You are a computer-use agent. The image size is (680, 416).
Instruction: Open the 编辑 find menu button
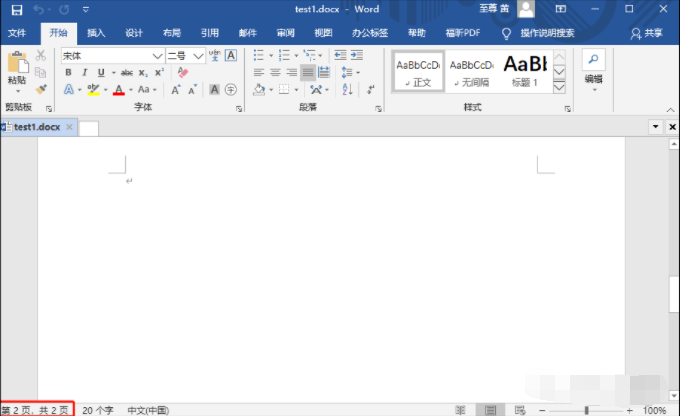[594, 72]
